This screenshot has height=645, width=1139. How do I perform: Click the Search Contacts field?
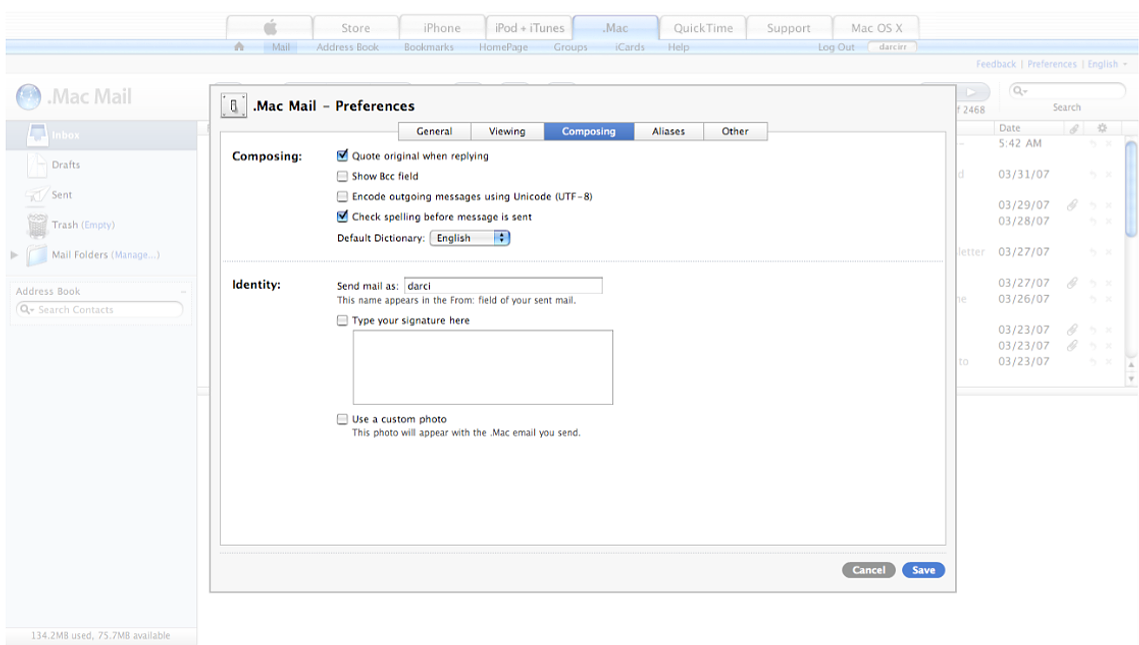100,309
